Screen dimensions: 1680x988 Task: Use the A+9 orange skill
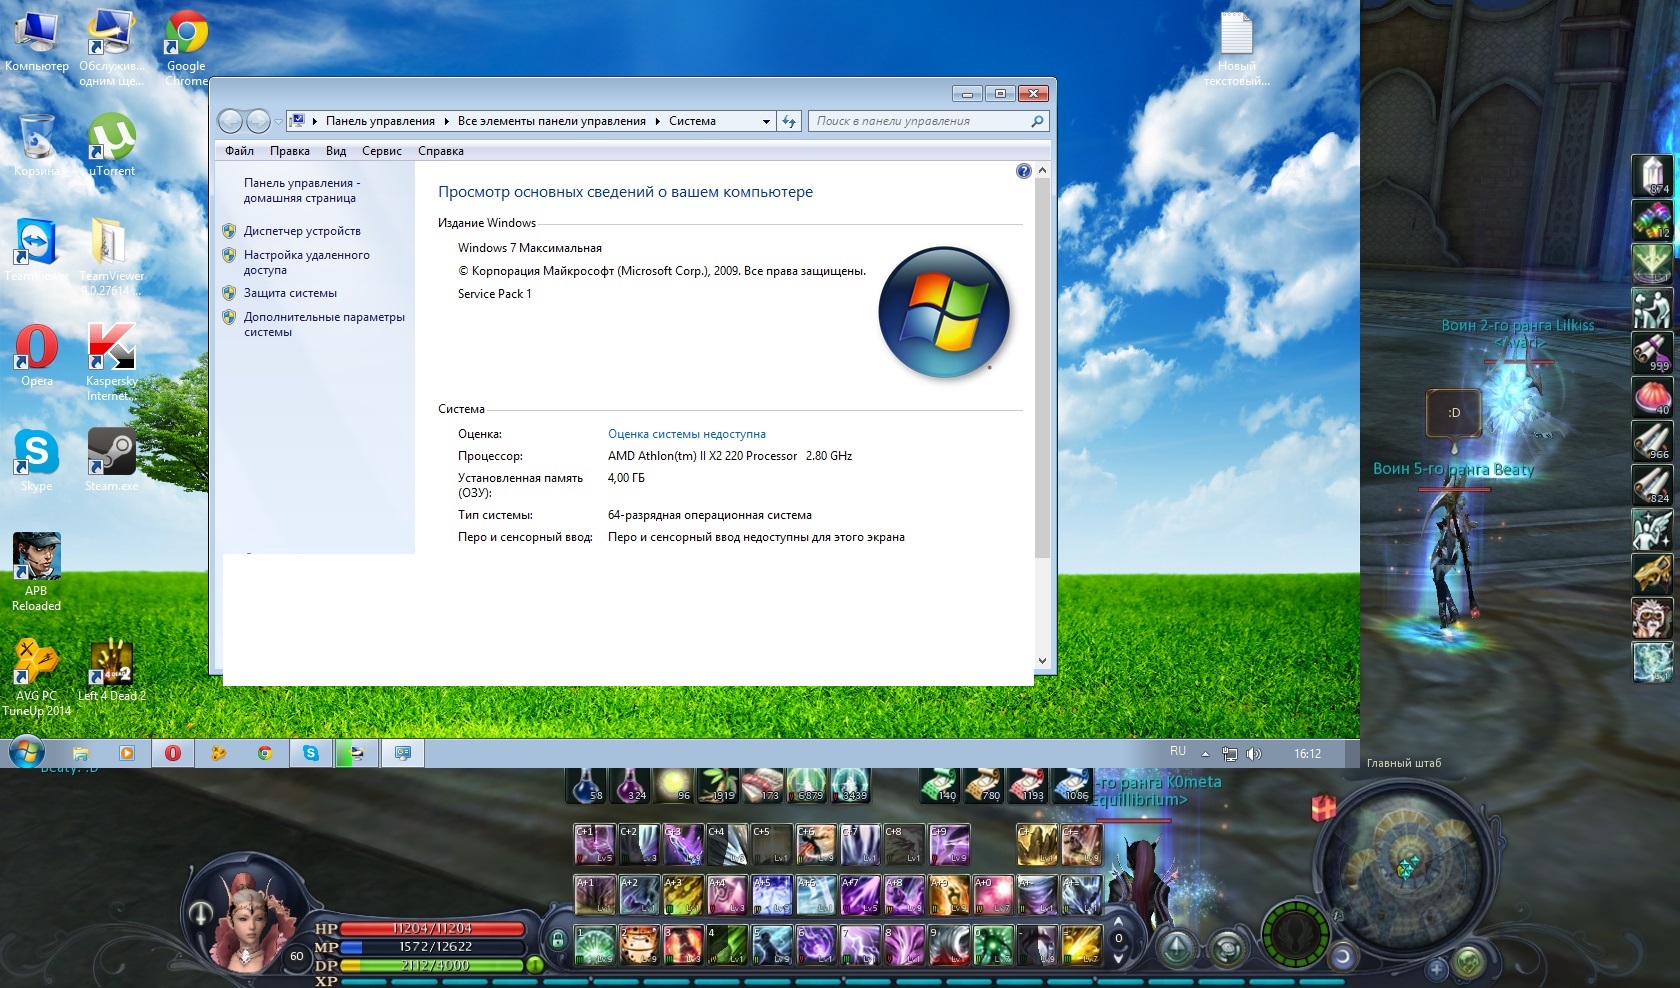(x=949, y=895)
